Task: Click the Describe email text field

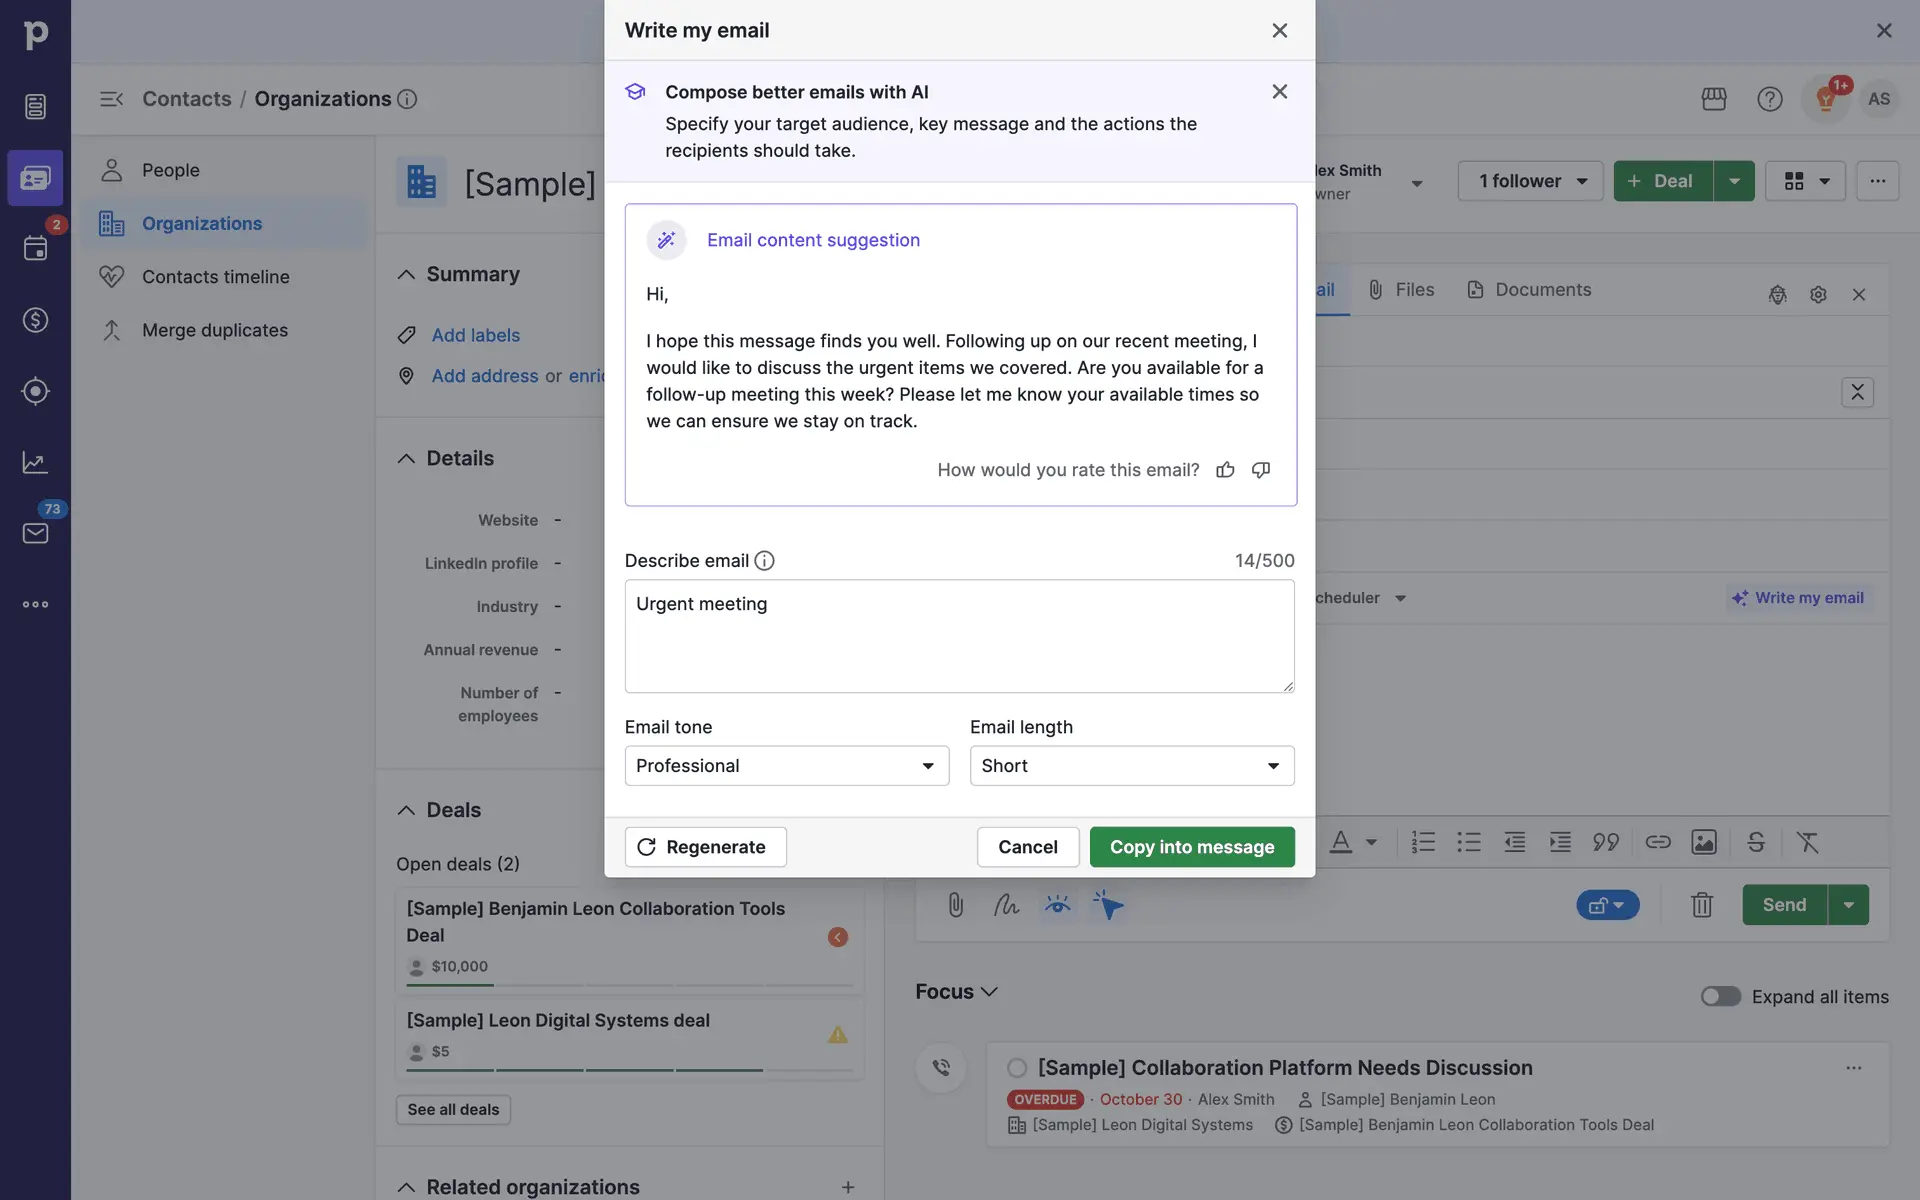Action: tap(959, 637)
